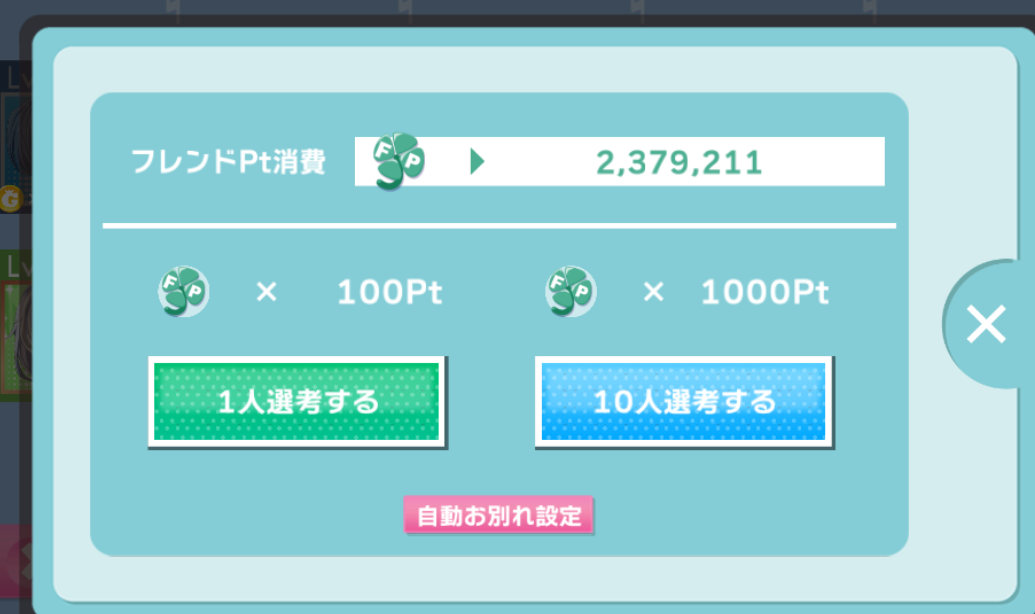Click the green triangle arrow before 2,379,211

[477, 161]
